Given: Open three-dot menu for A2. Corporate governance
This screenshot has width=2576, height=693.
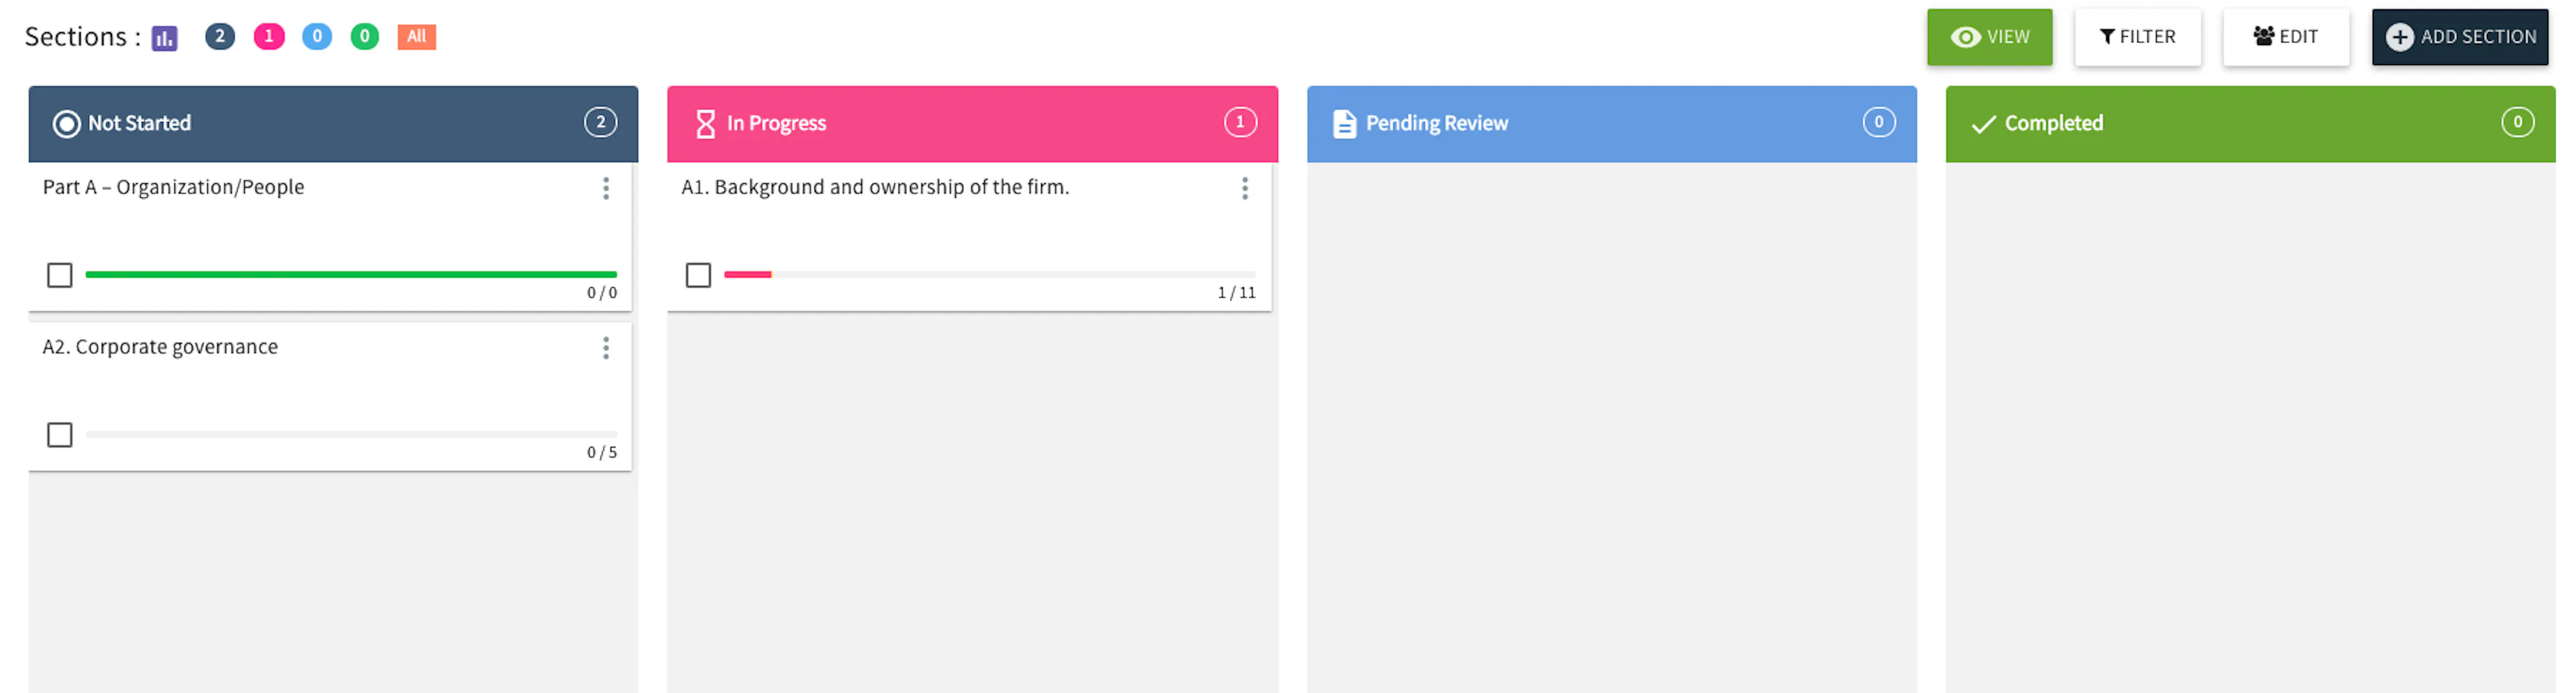Looking at the screenshot, I should pyautogui.click(x=606, y=348).
